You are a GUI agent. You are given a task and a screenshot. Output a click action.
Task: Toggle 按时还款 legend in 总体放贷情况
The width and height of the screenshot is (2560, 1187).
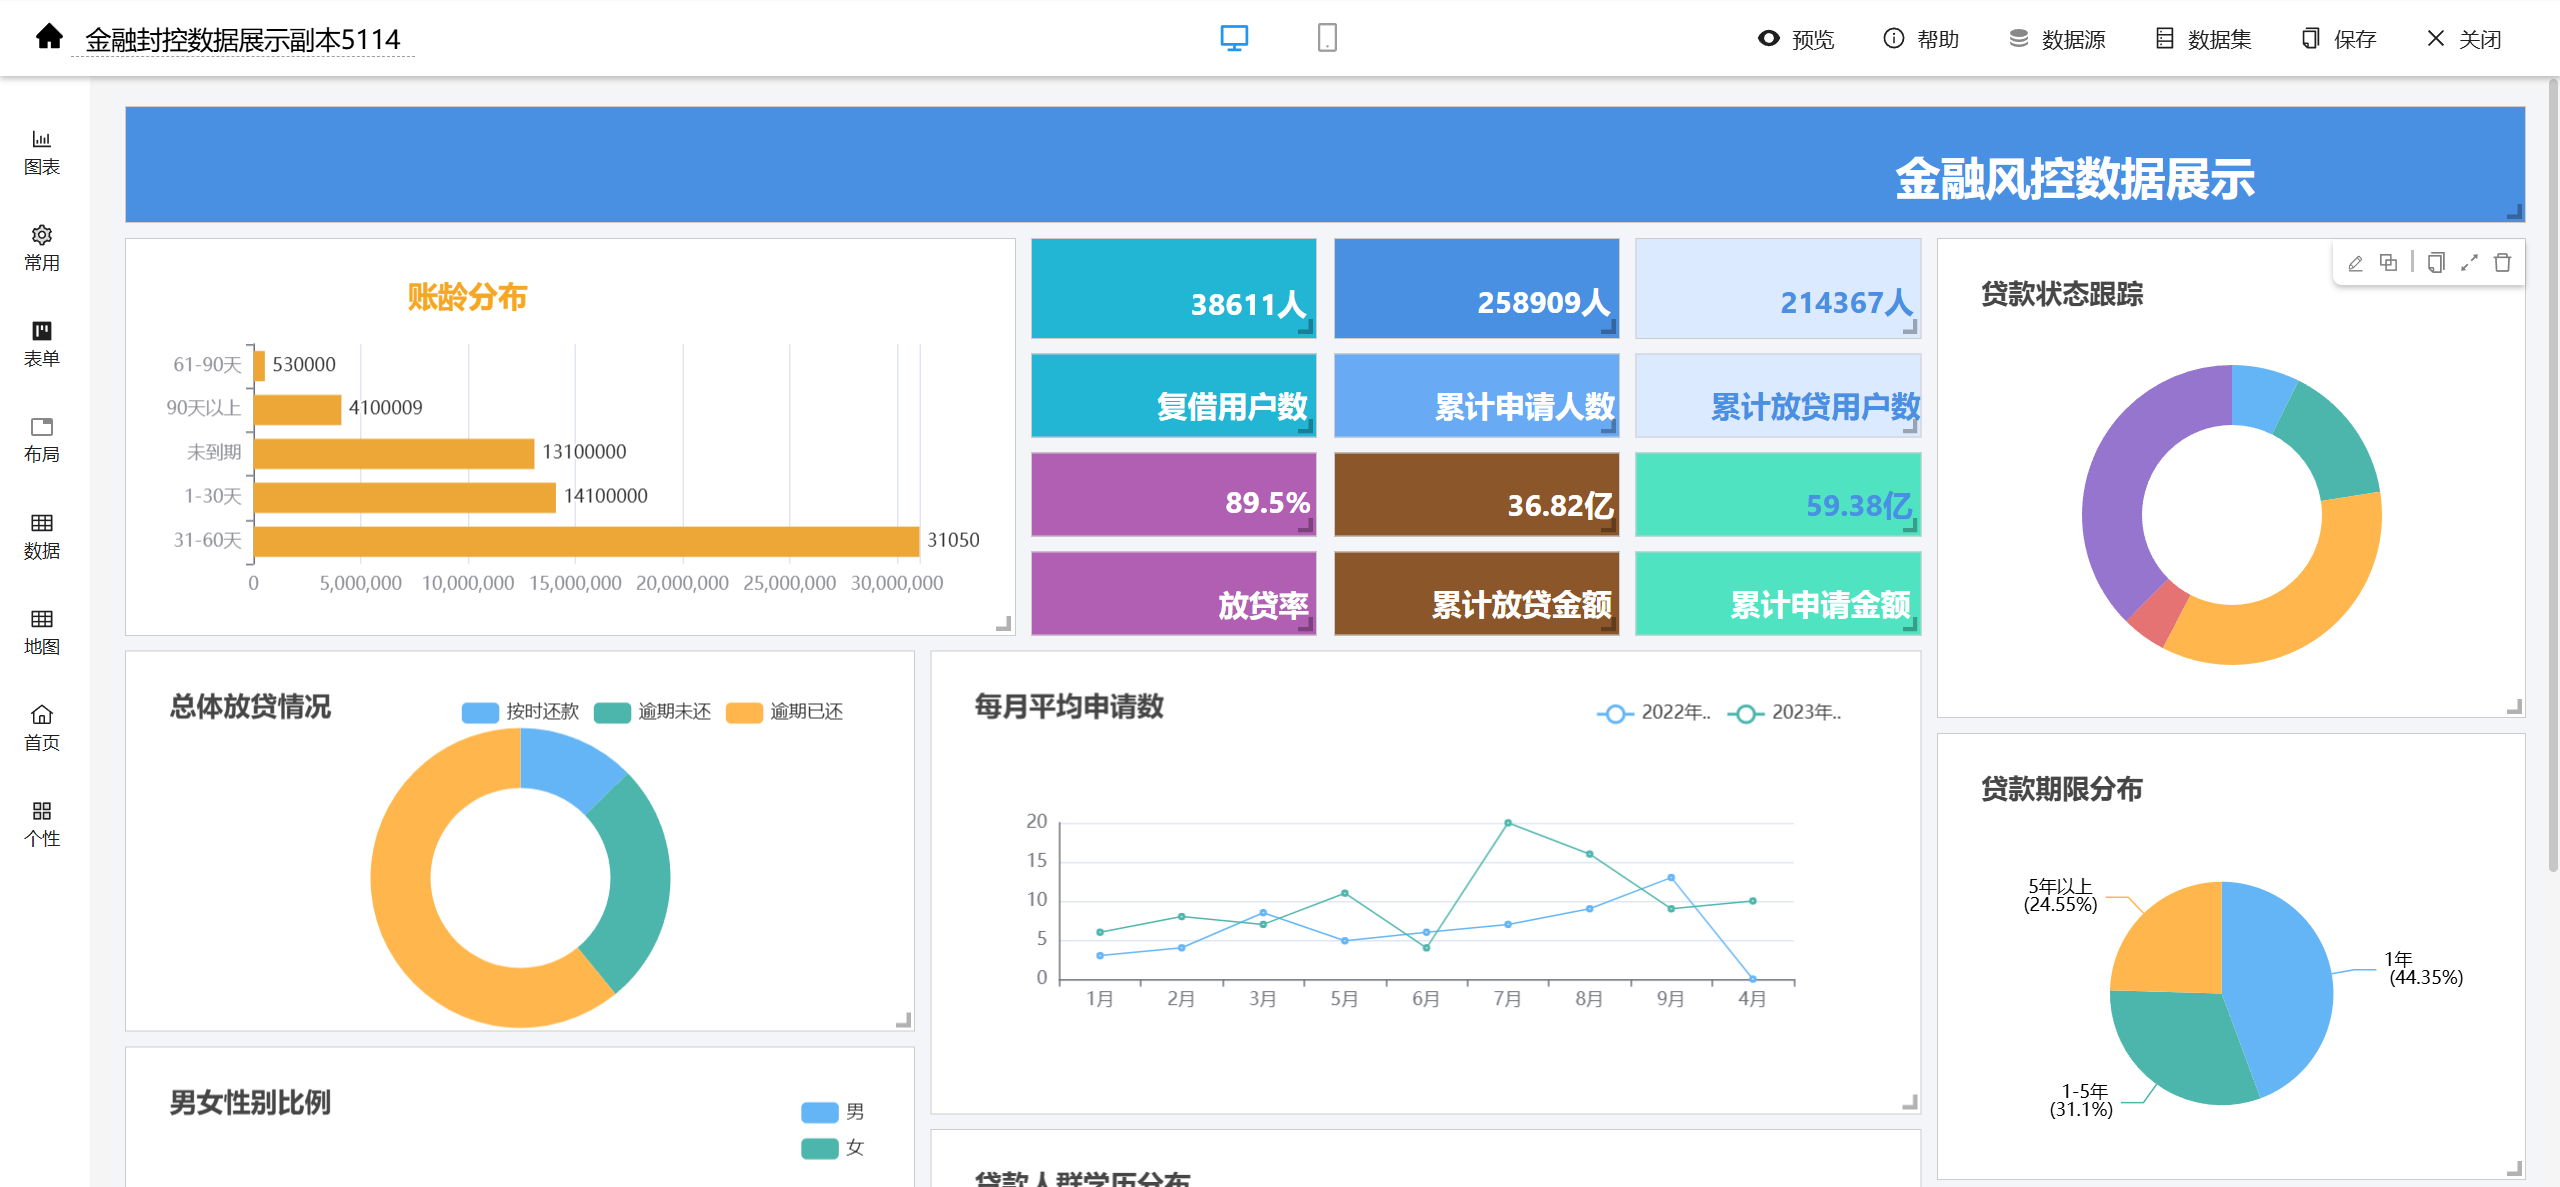pos(520,712)
